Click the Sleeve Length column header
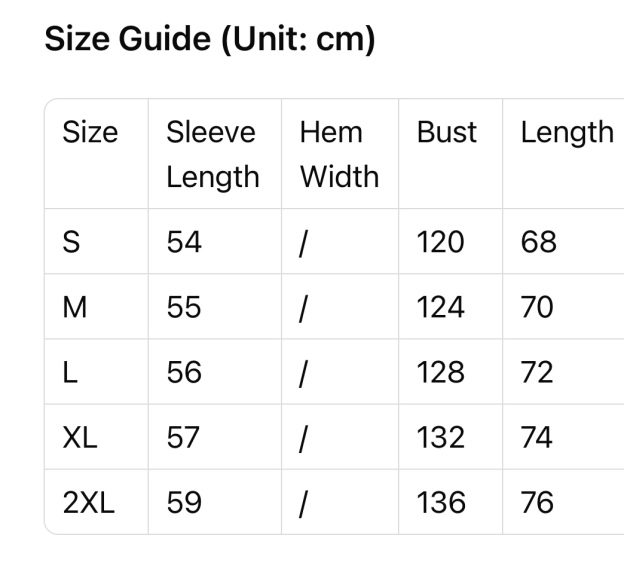Viewport: 624px width, 572px height. (212, 154)
